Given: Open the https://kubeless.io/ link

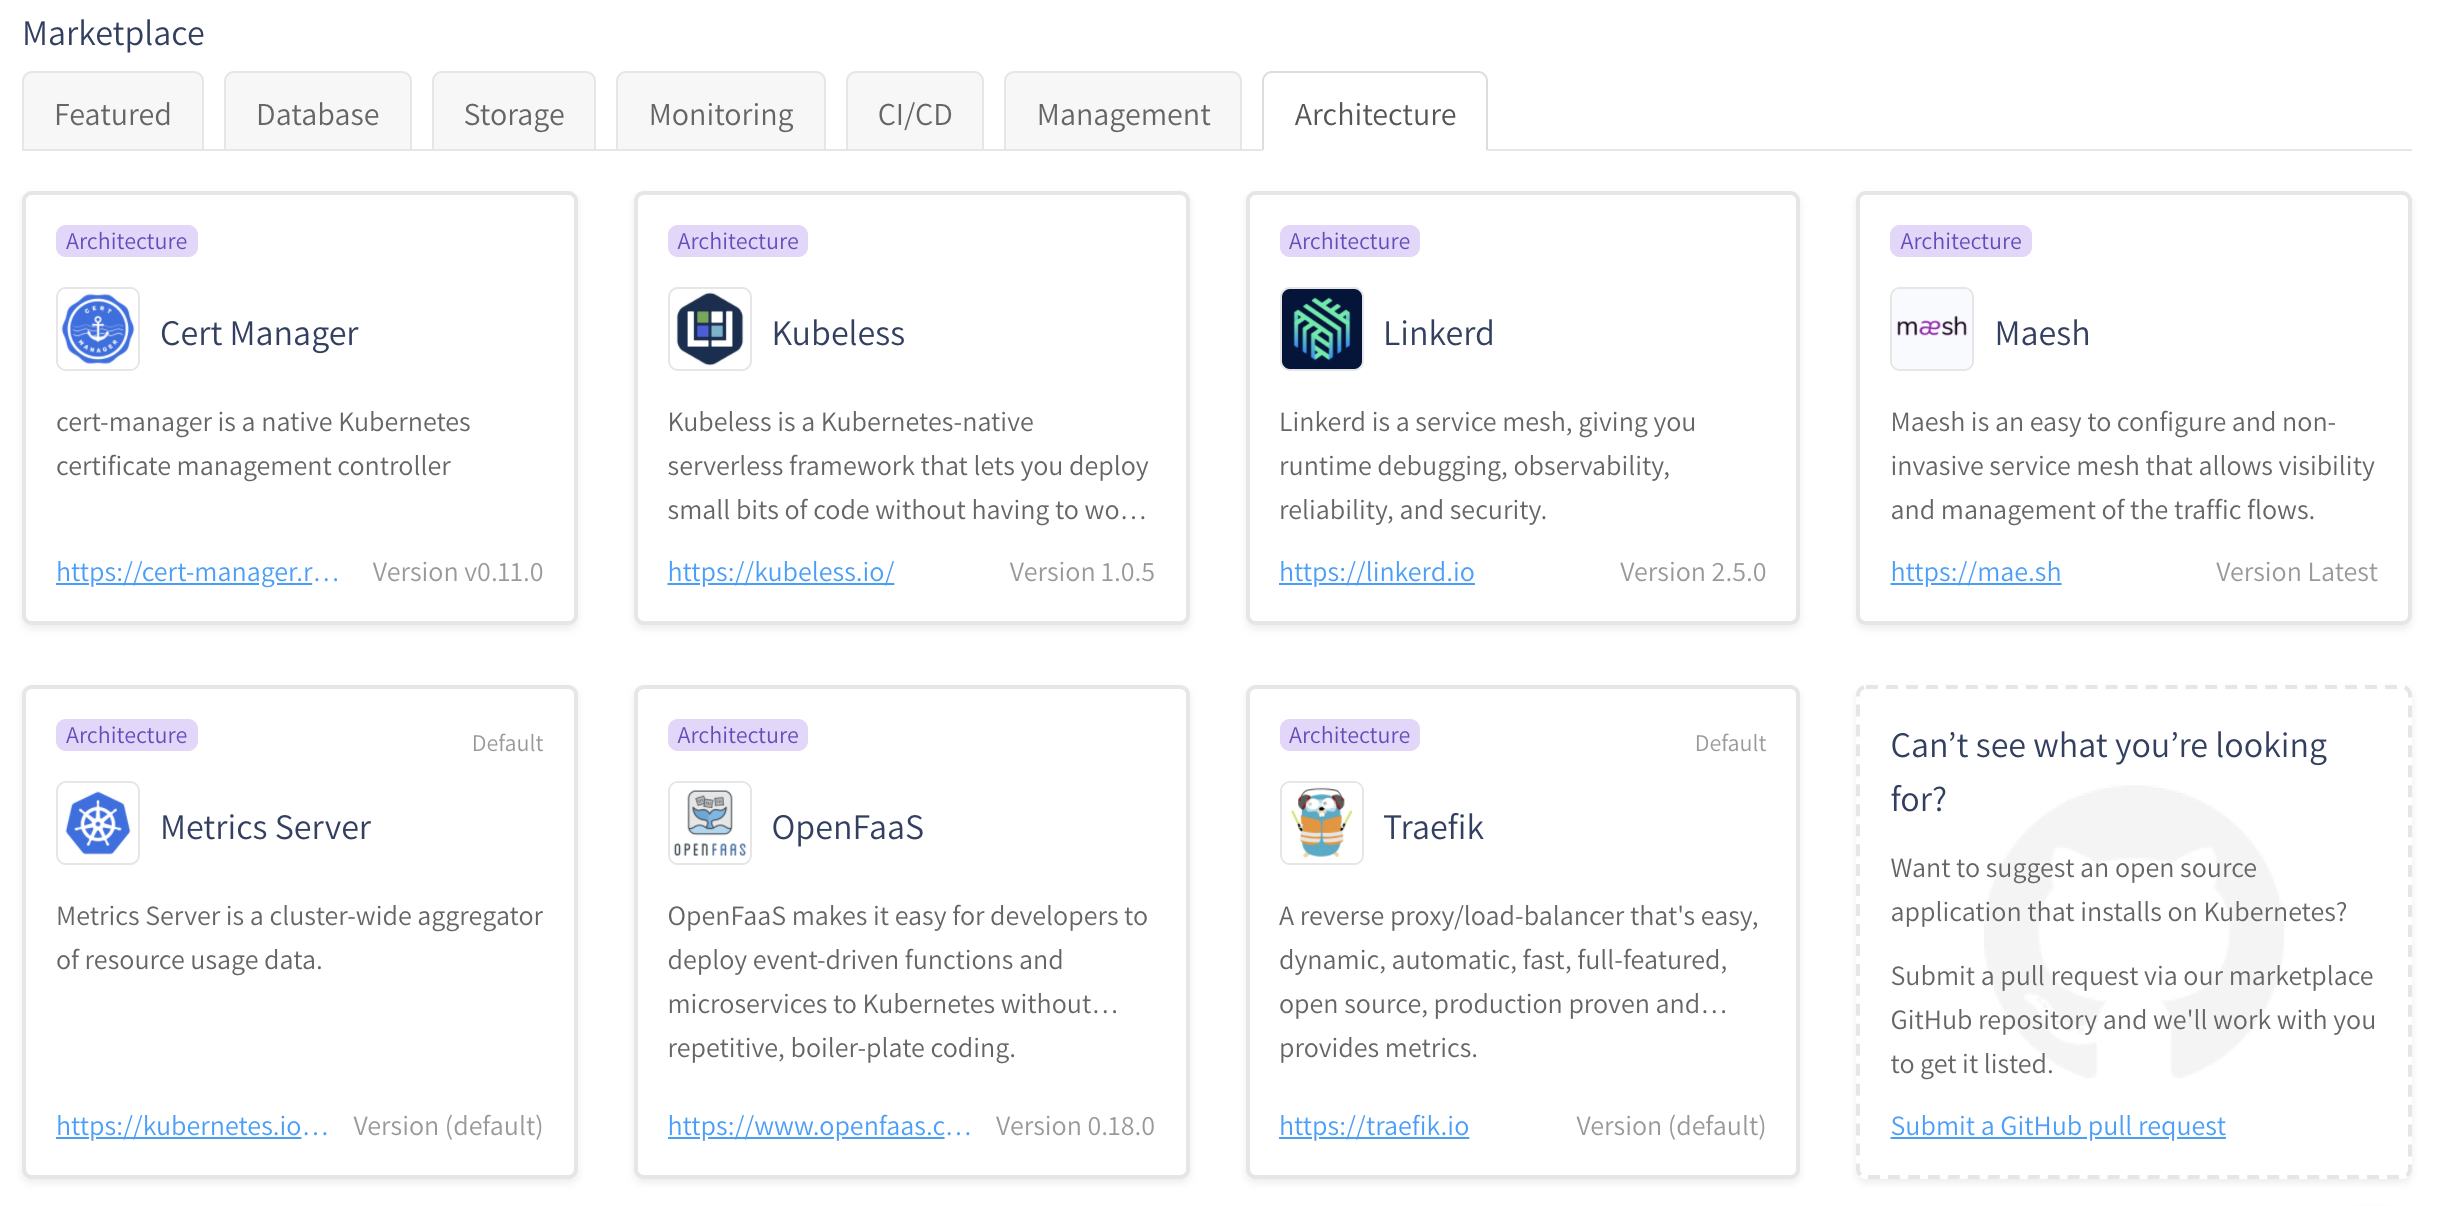Looking at the screenshot, I should pyautogui.click(x=781, y=572).
